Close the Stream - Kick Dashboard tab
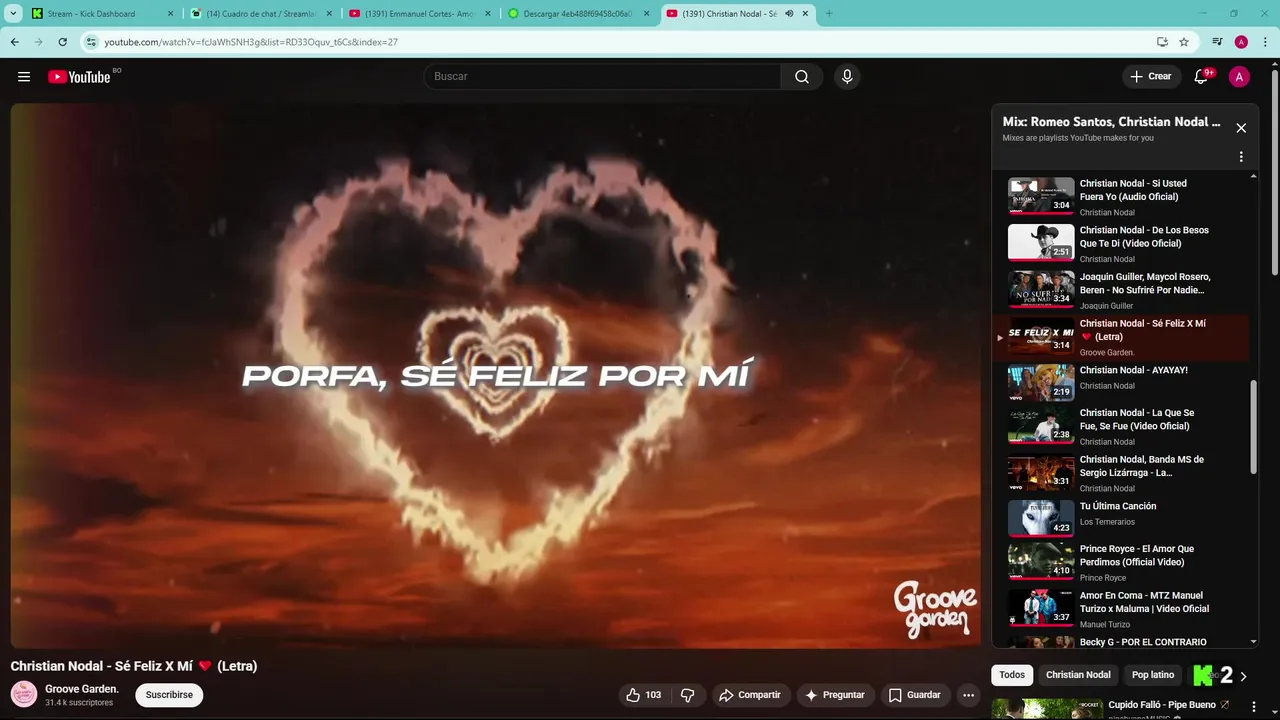 [x=170, y=14]
